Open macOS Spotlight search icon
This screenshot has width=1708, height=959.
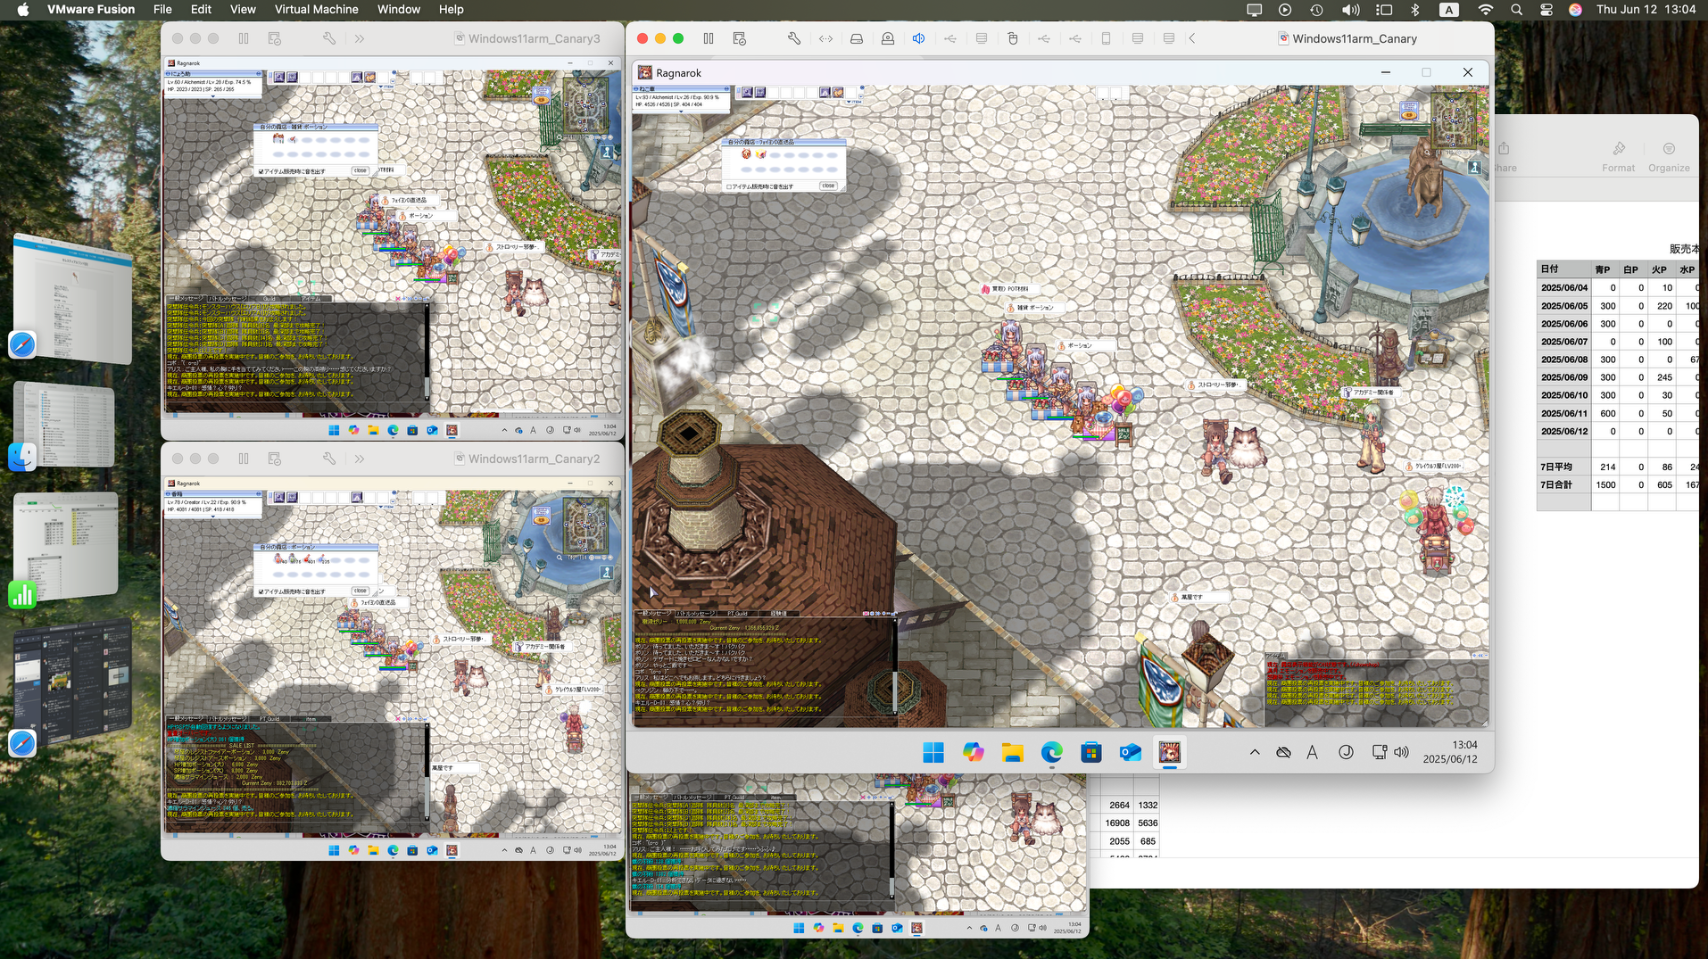point(1516,9)
